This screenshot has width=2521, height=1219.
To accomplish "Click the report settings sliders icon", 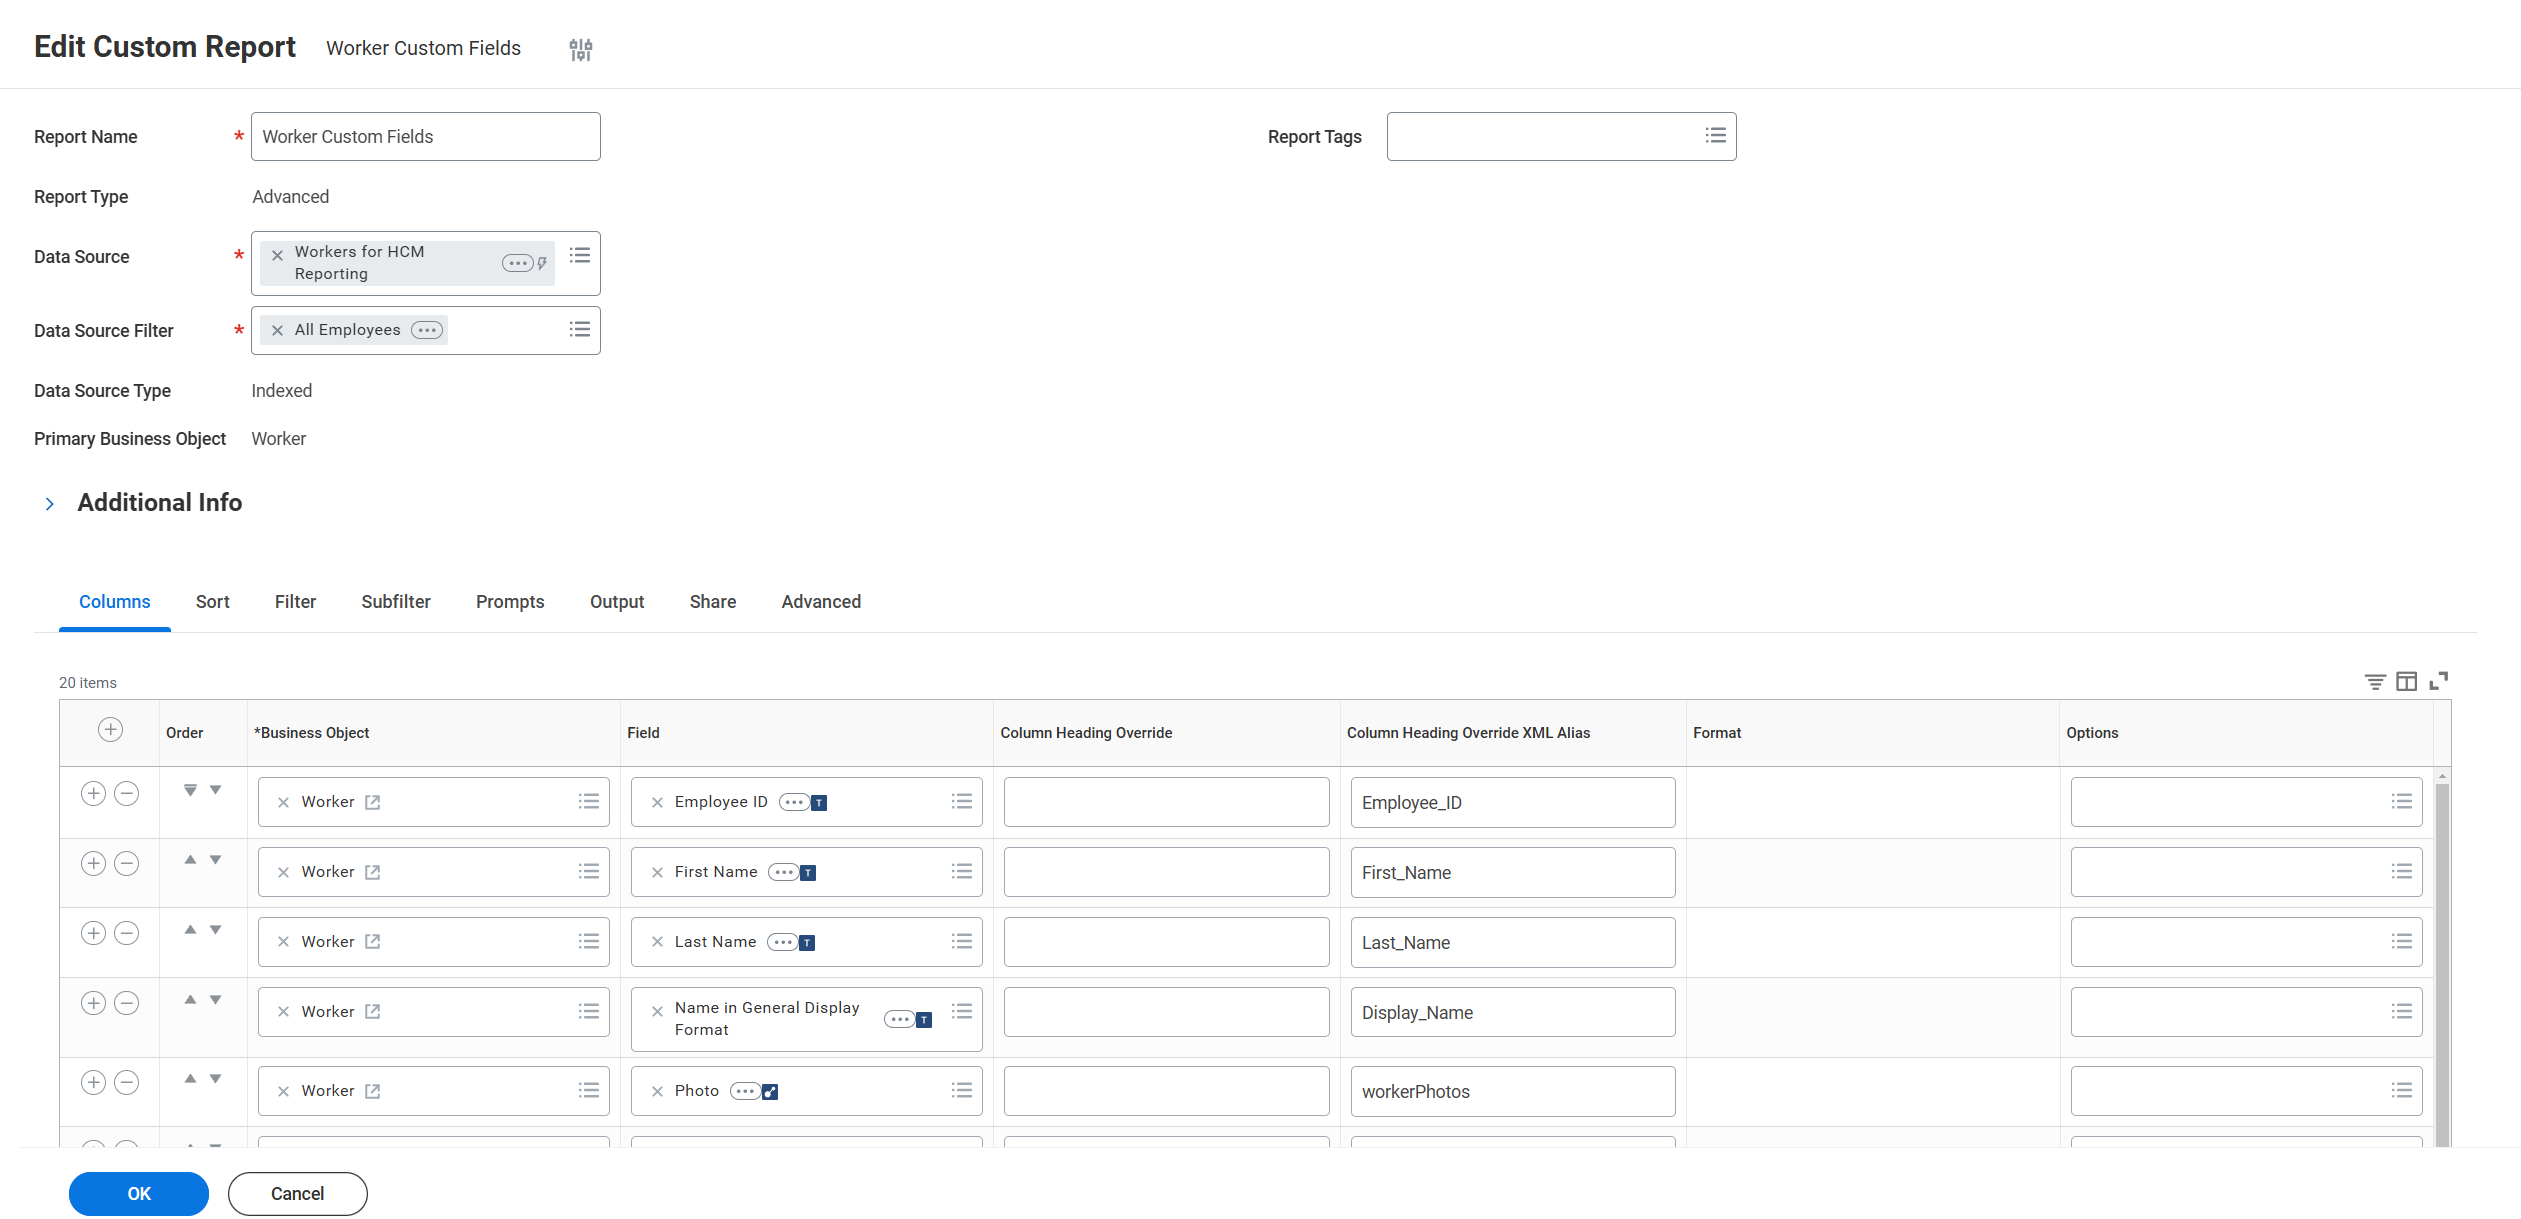I will 580,49.
